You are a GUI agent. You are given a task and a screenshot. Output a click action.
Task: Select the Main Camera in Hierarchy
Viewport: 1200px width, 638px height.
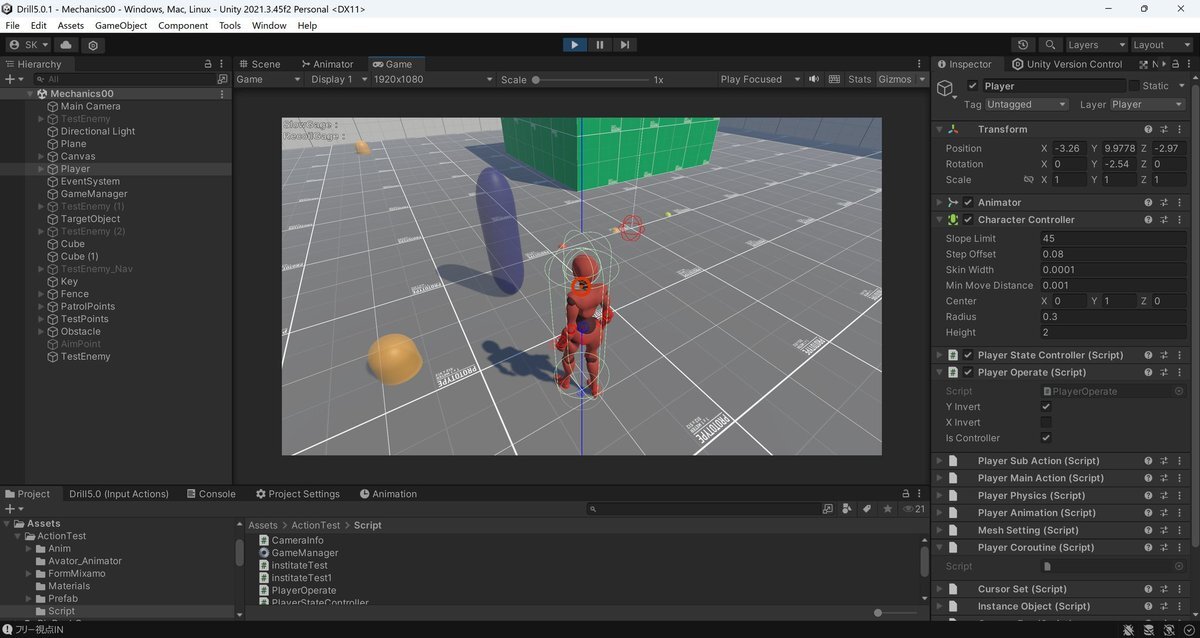tap(90, 106)
